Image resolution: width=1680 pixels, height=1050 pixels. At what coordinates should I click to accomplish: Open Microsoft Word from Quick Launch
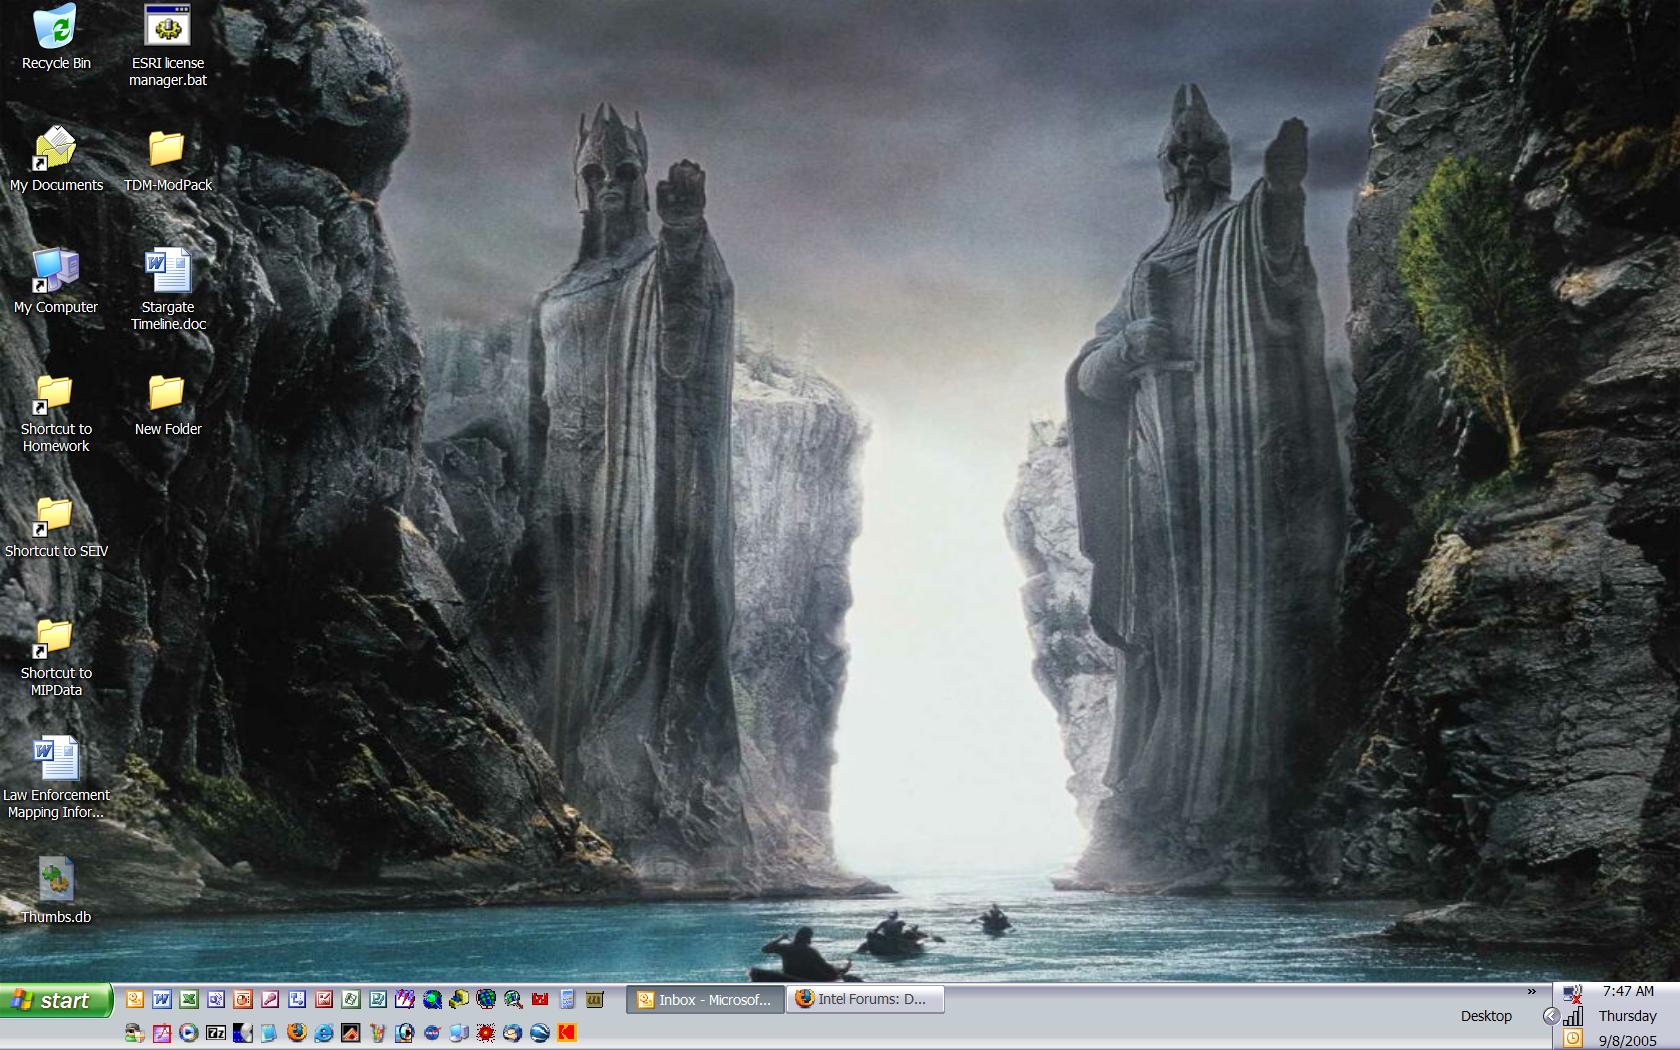[x=162, y=999]
